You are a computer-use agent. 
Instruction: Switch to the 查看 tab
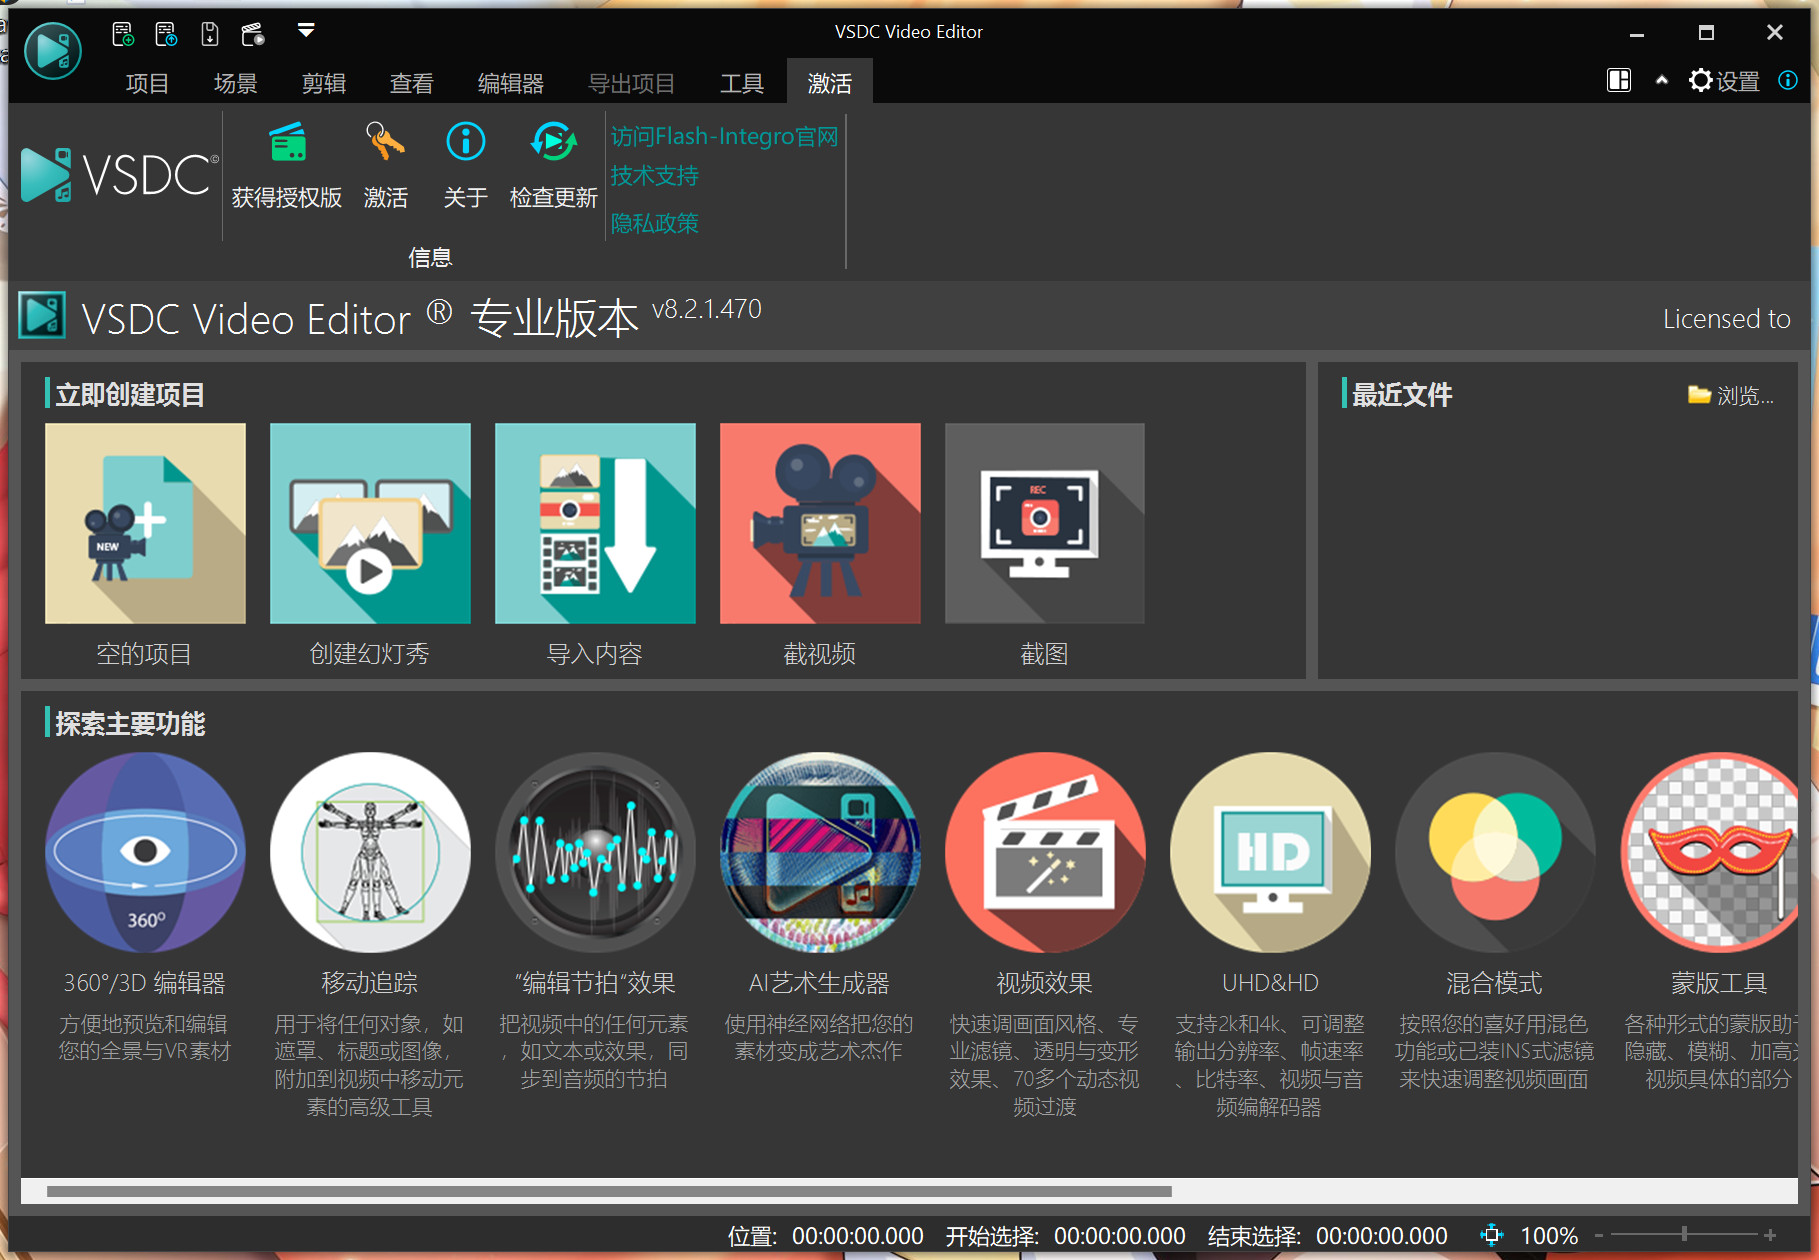point(411,83)
